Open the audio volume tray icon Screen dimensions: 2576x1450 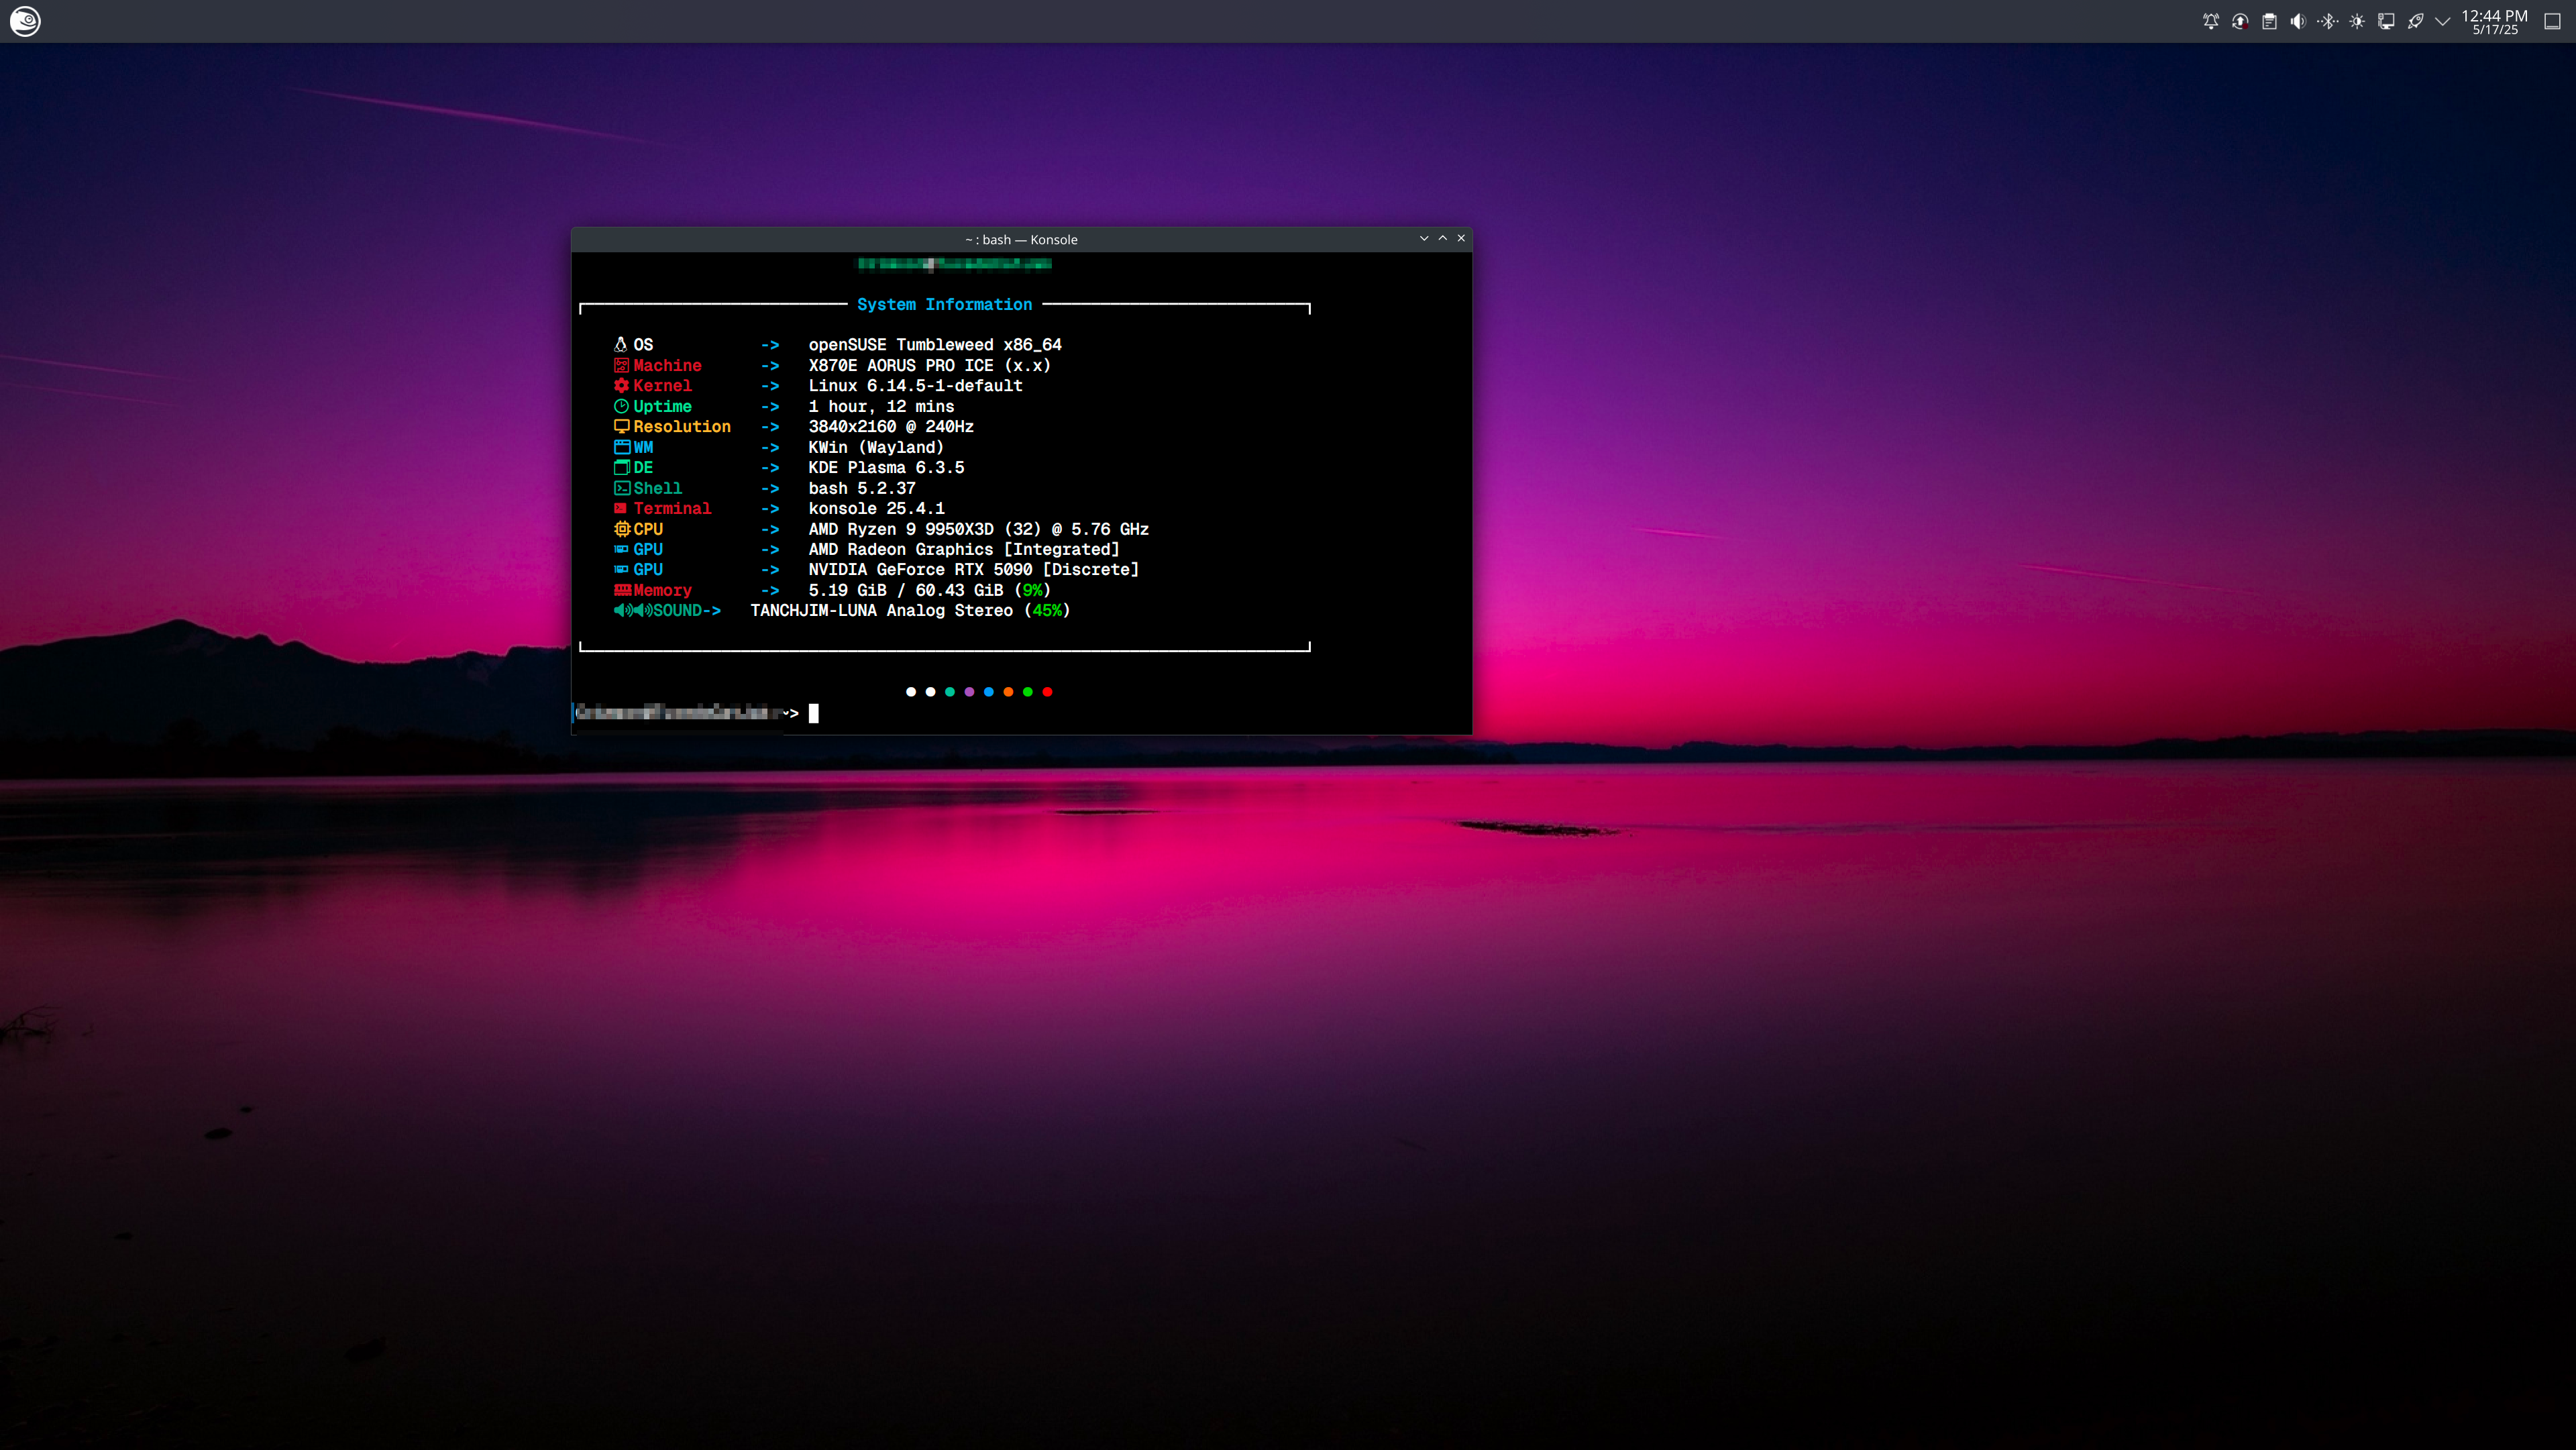[x=2298, y=21]
